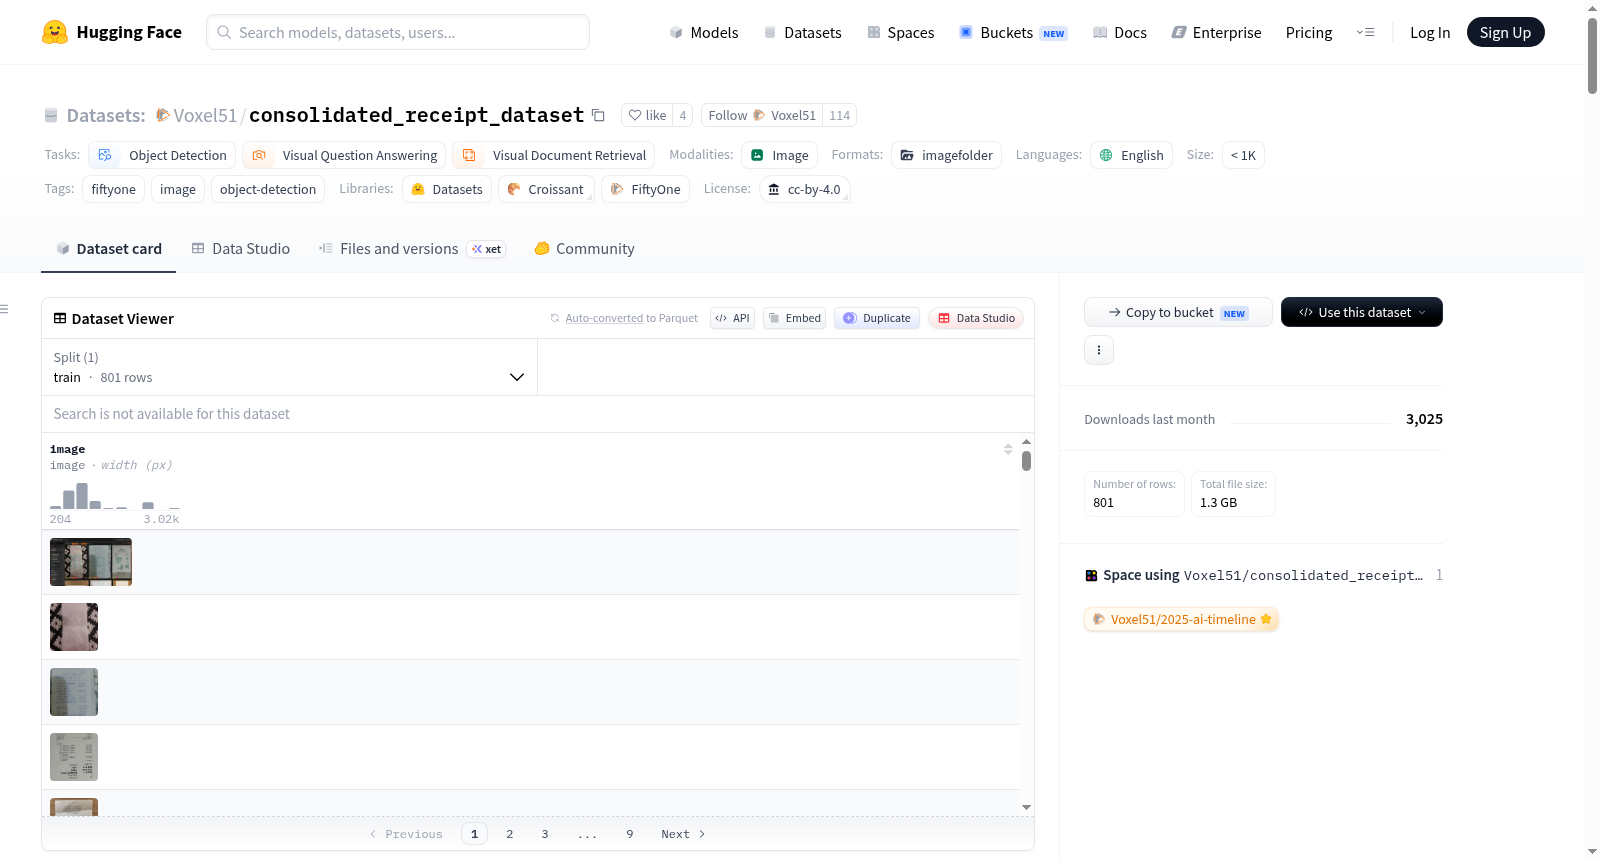
Task: Click the heart like button
Action: [647, 115]
